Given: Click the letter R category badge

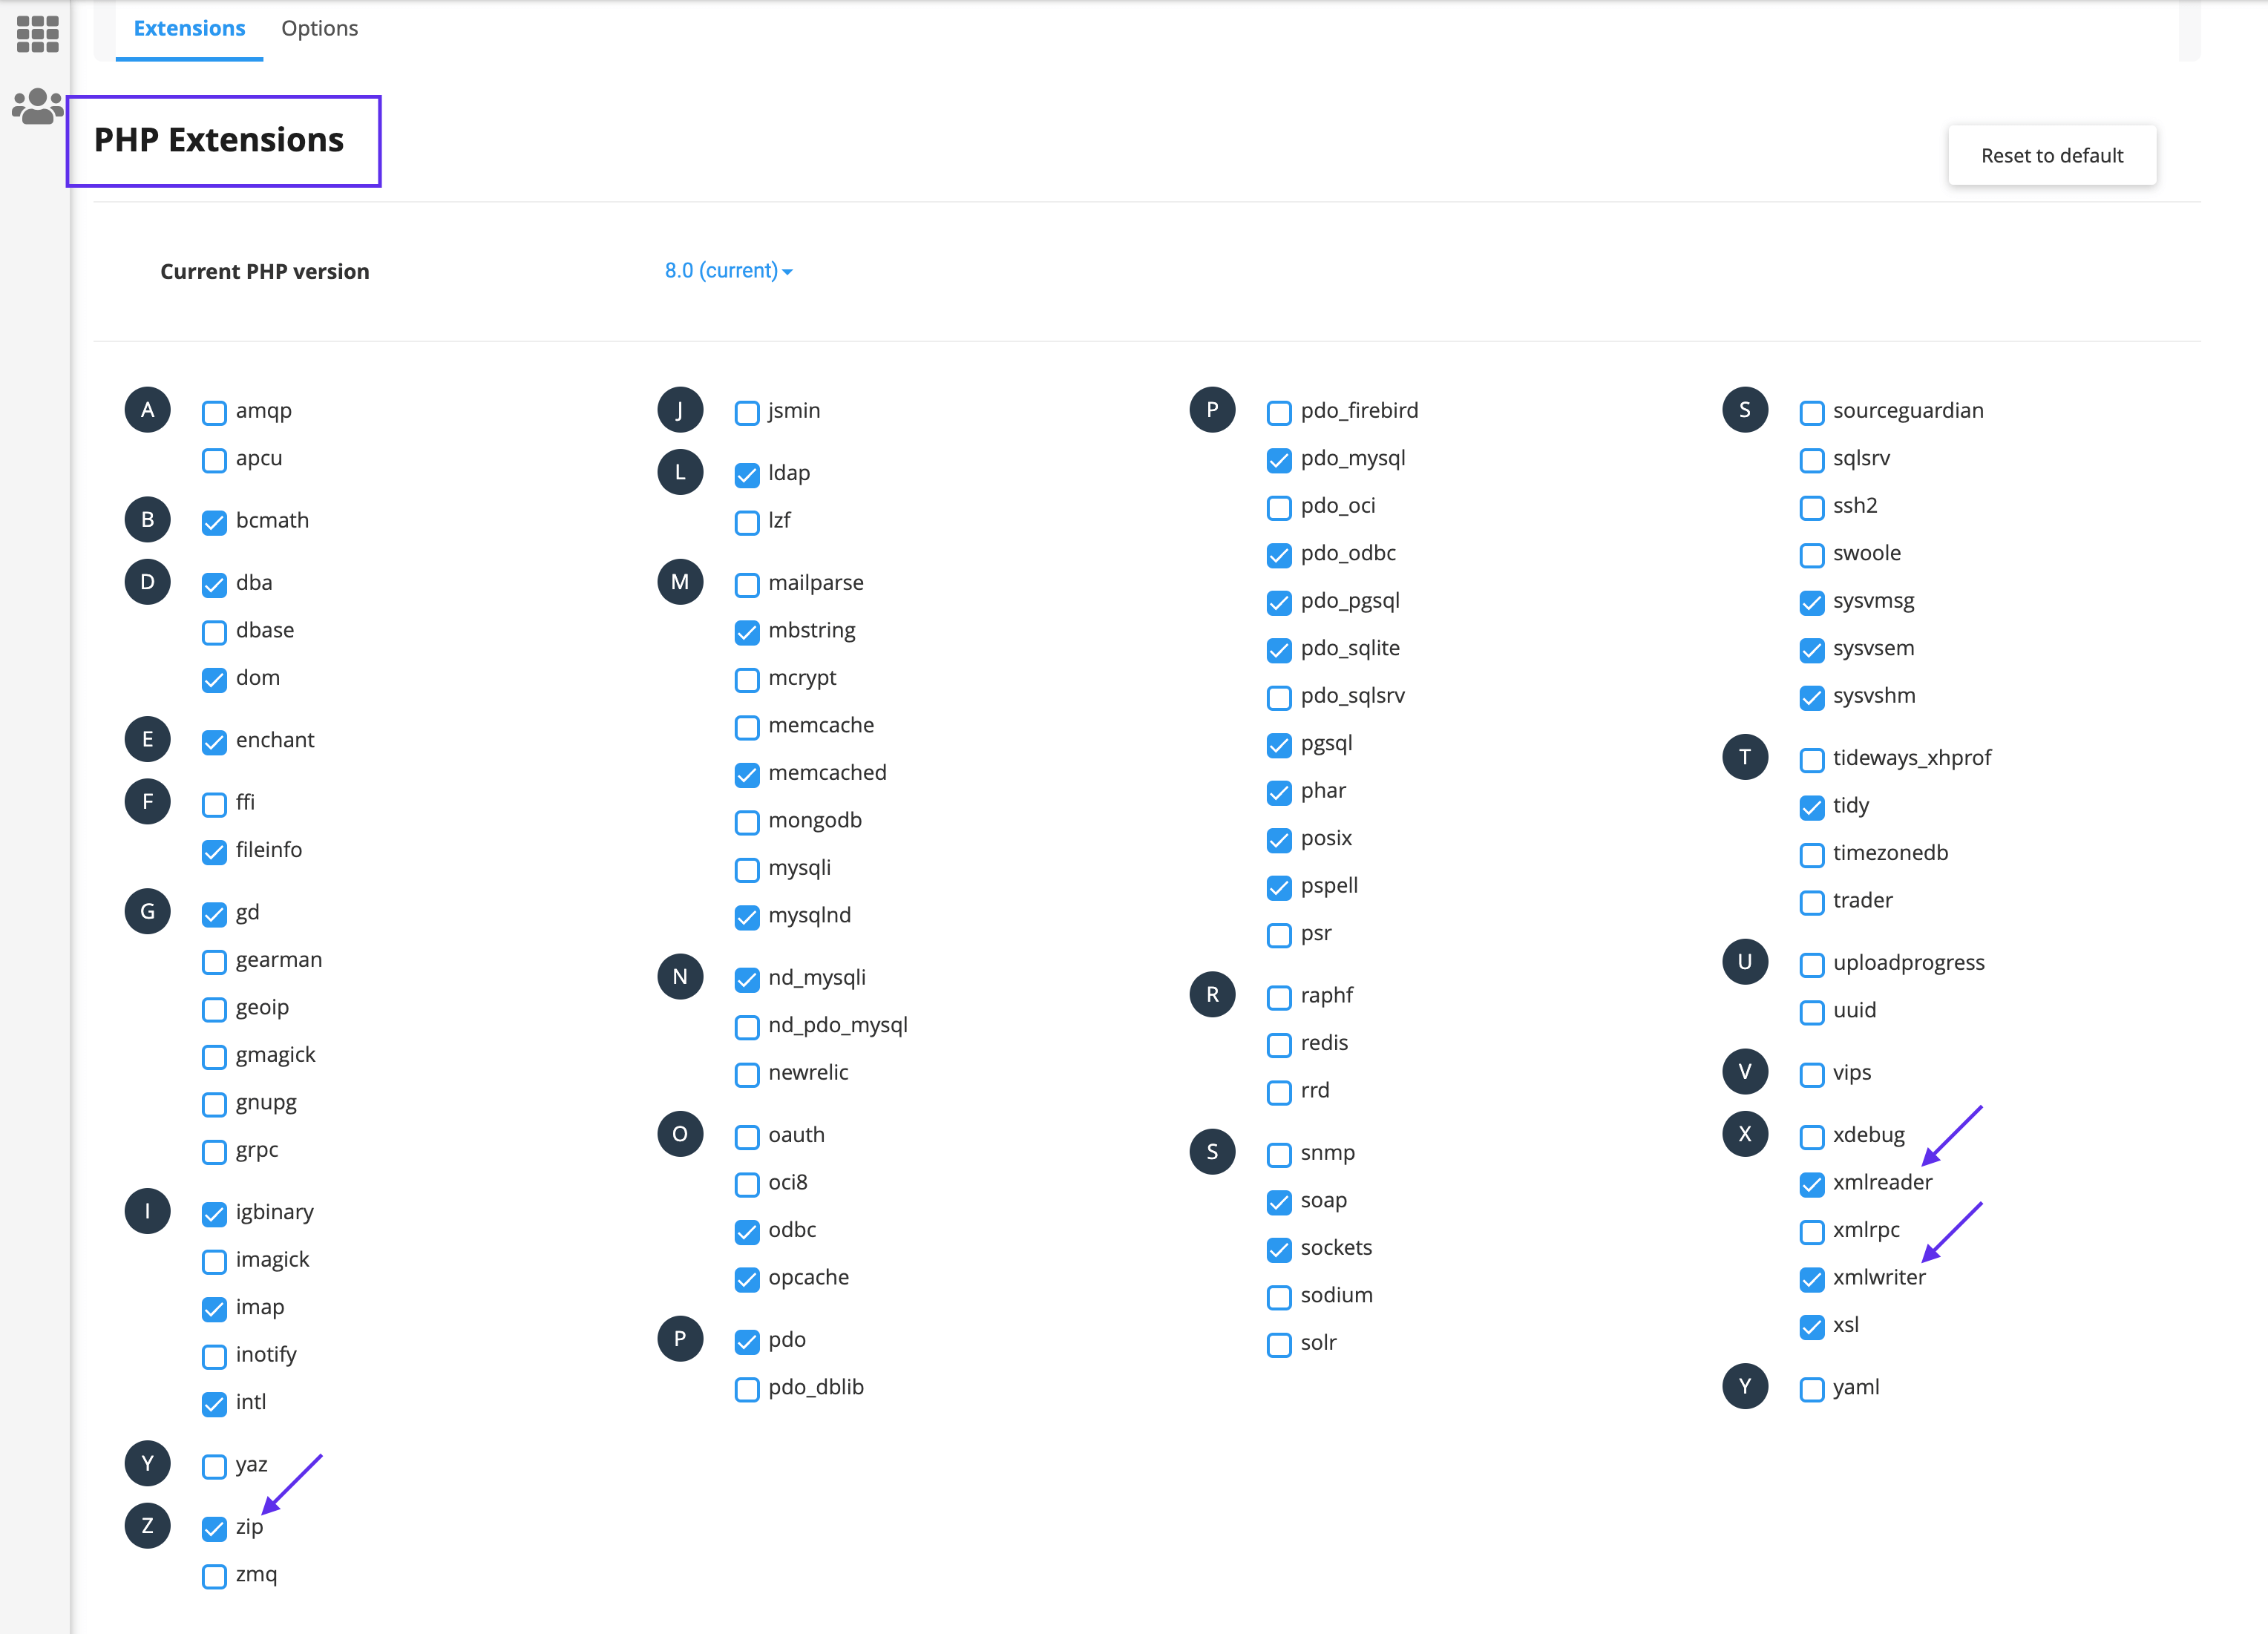Looking at the screenshot, I should (x=1212, y=995).
